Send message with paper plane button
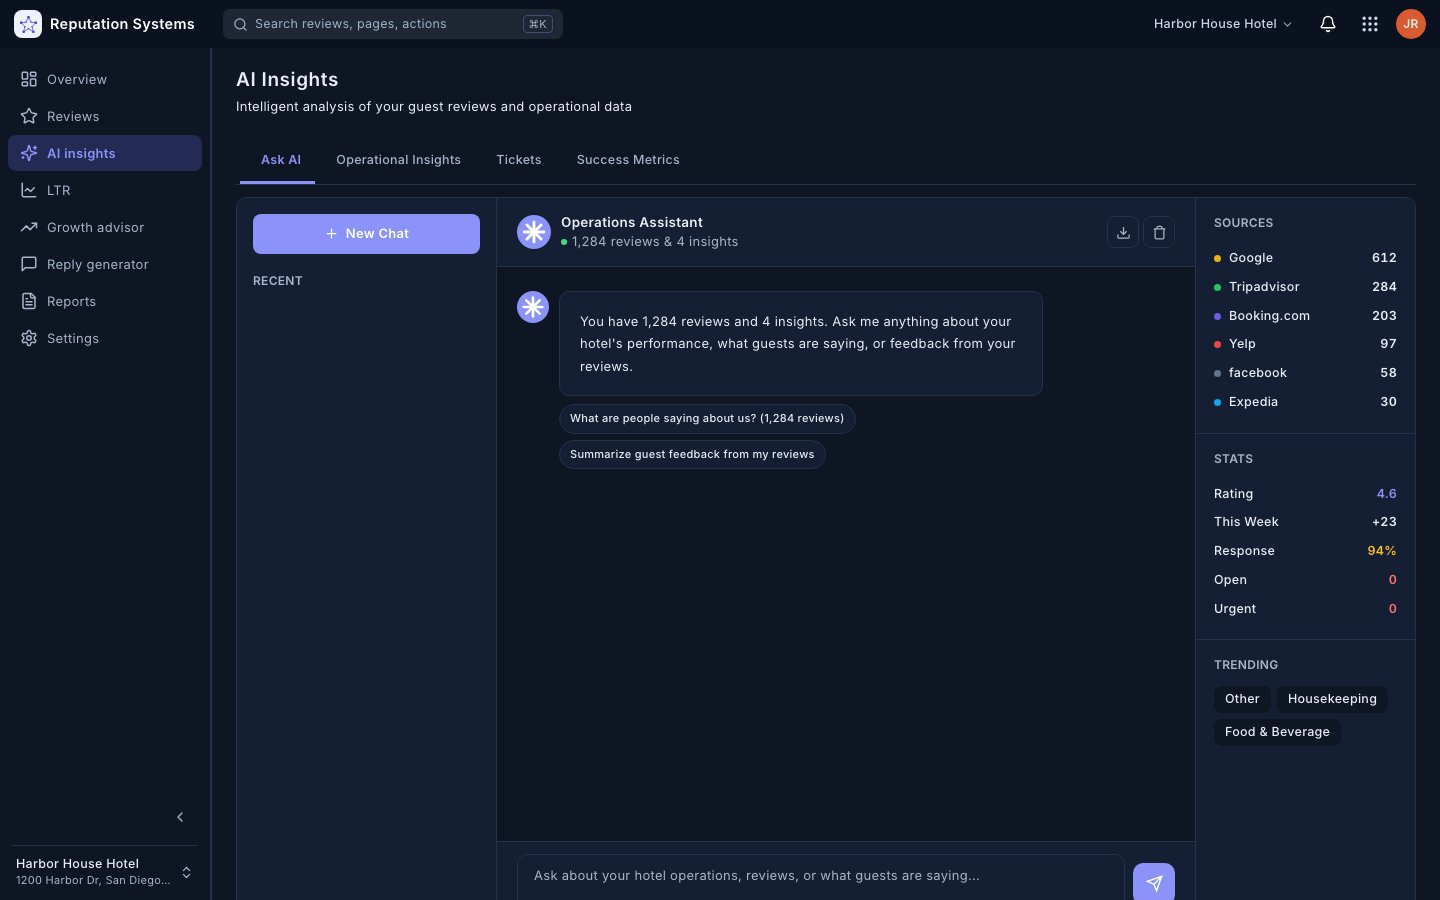This screenshot has height=900, width=1440. [1154, 882]
